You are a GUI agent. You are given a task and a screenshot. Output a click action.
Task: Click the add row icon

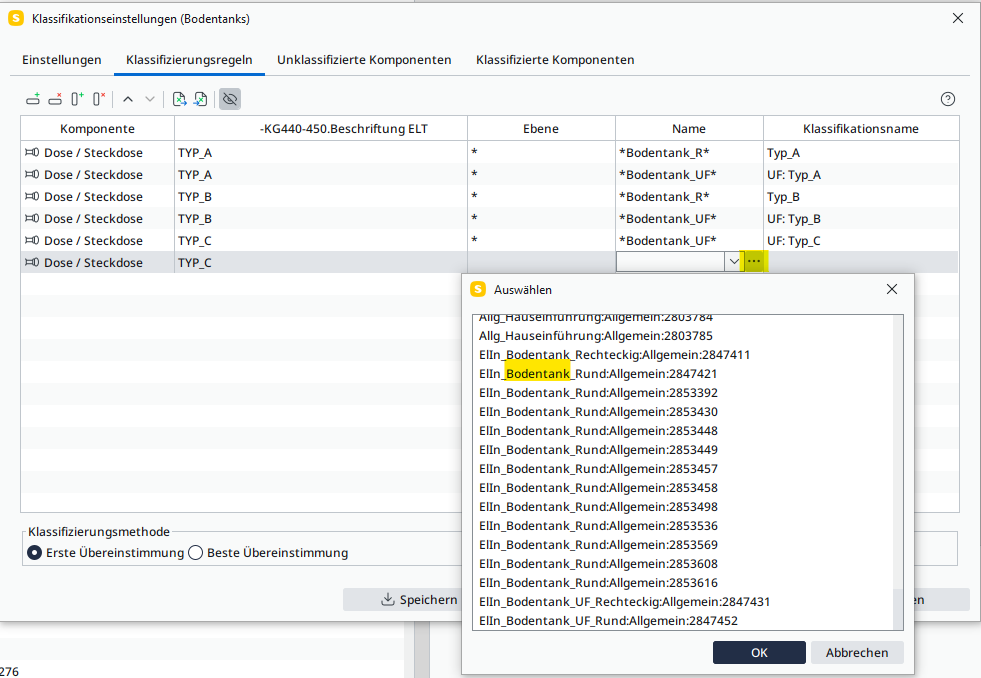tap(33, 99)
